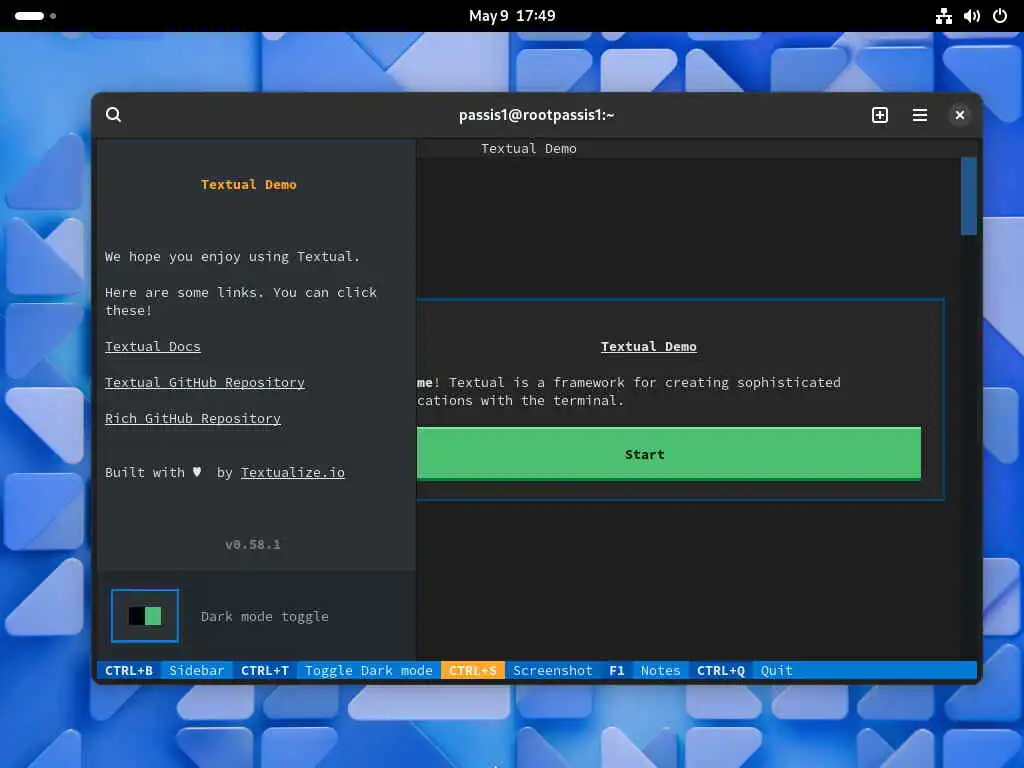The width and height of the screenshot is (1024, 768).
Task: Open the clock showing May 9 17:49
Action: [512, 16]
